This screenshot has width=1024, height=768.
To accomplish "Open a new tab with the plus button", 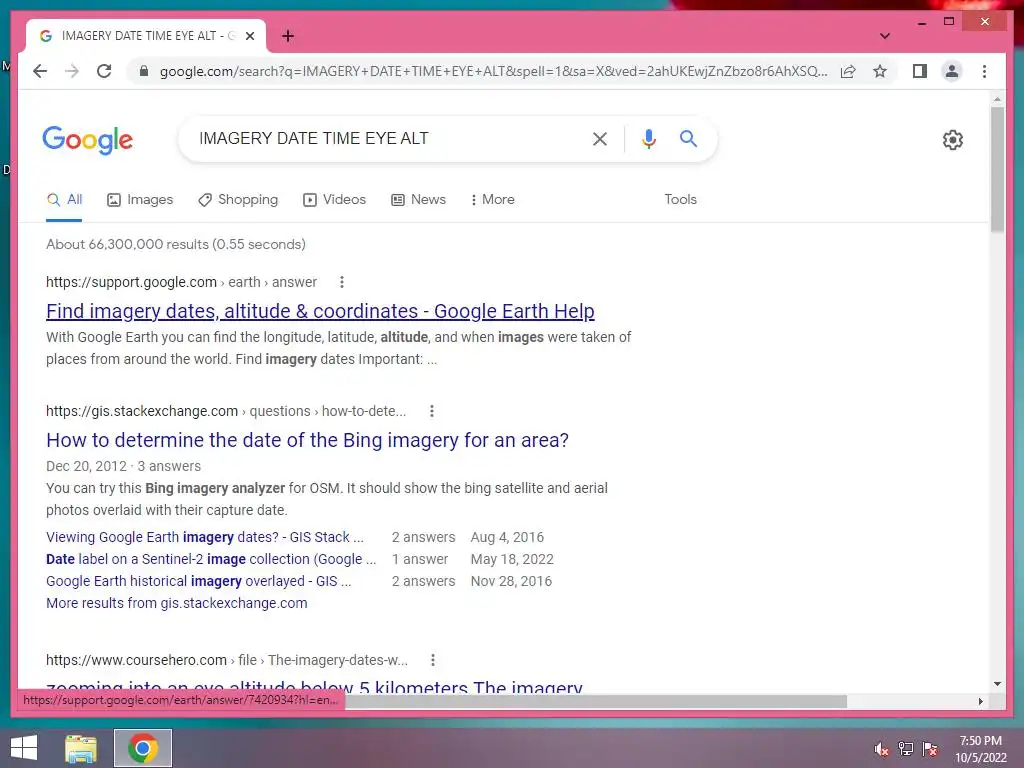I will click(288, 36).
